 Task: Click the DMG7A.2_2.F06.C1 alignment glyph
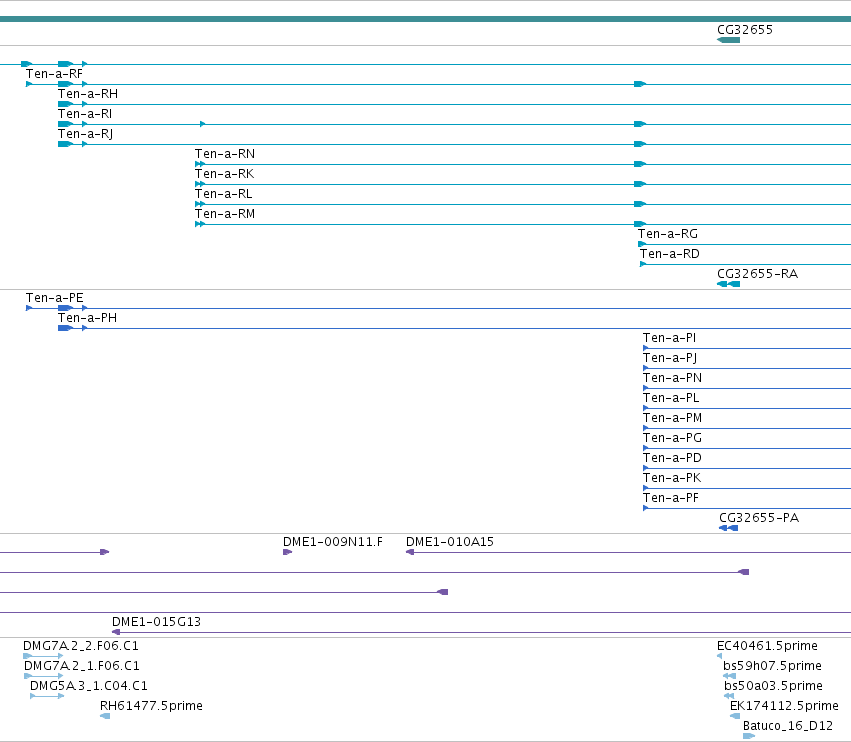pyautogui.click(x=43, y=656)
